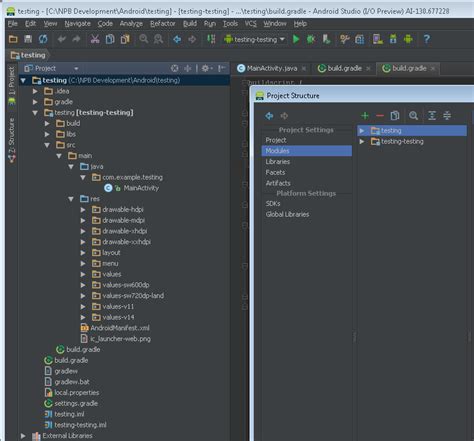Click the Copy module icon in Project Structure
Screen dimensions: 474x441
point(395,115)
